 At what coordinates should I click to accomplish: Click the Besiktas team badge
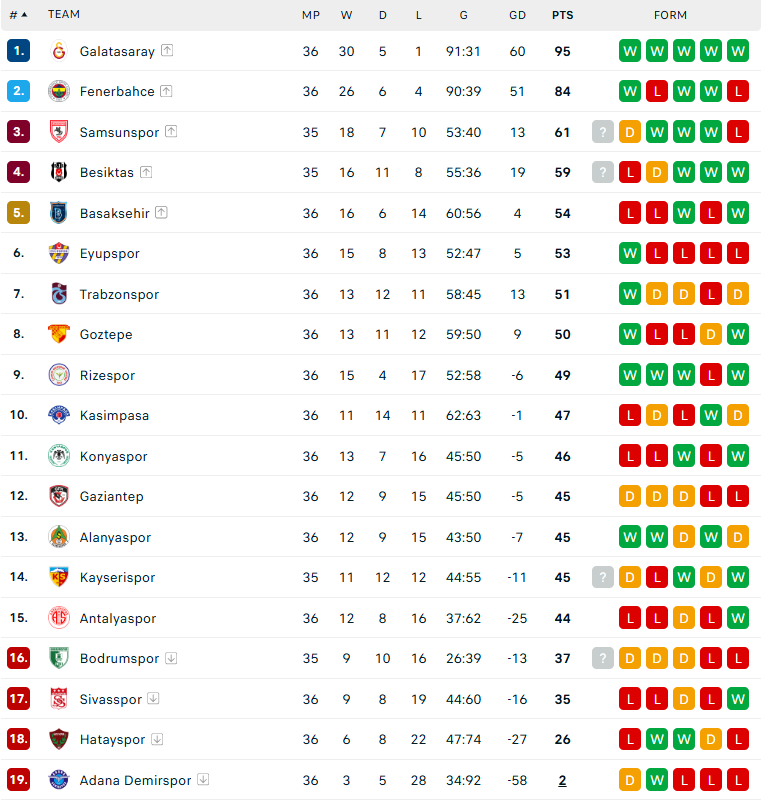[x=59, y=172]
